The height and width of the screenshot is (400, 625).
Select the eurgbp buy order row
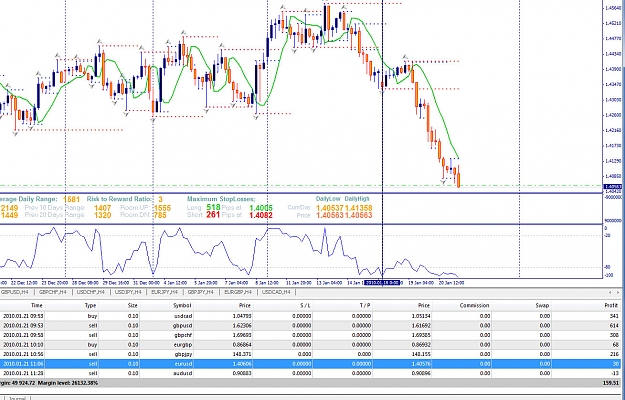coord(311,345)
